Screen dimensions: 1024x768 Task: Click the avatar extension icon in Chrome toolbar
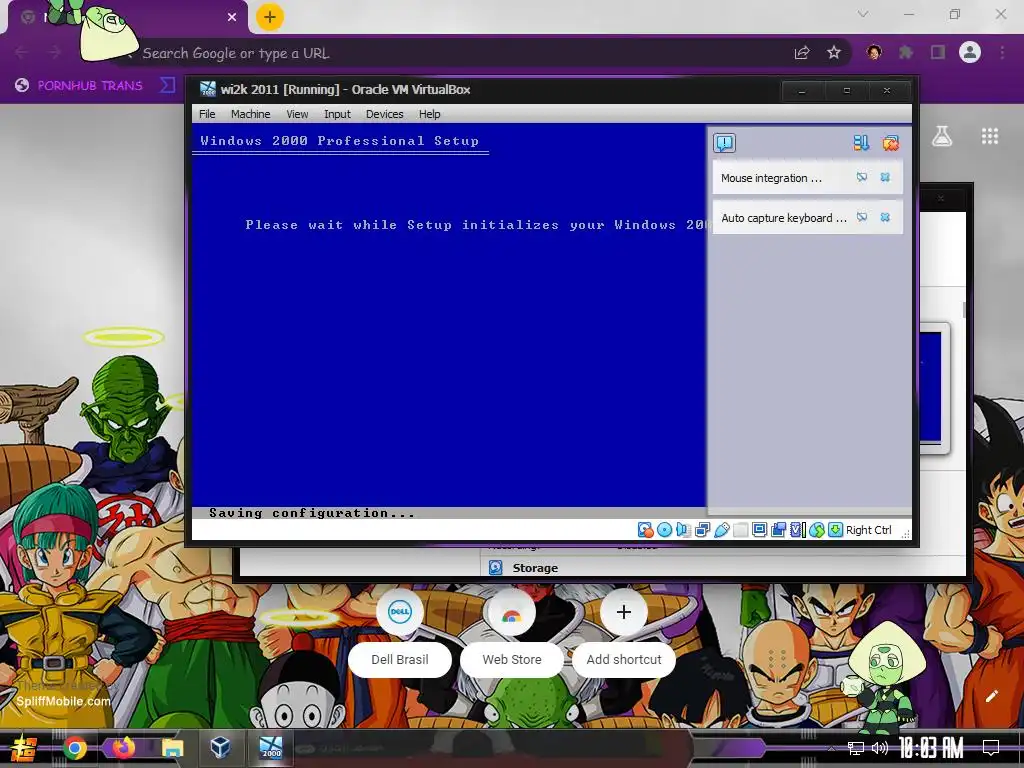coord(874,52)
